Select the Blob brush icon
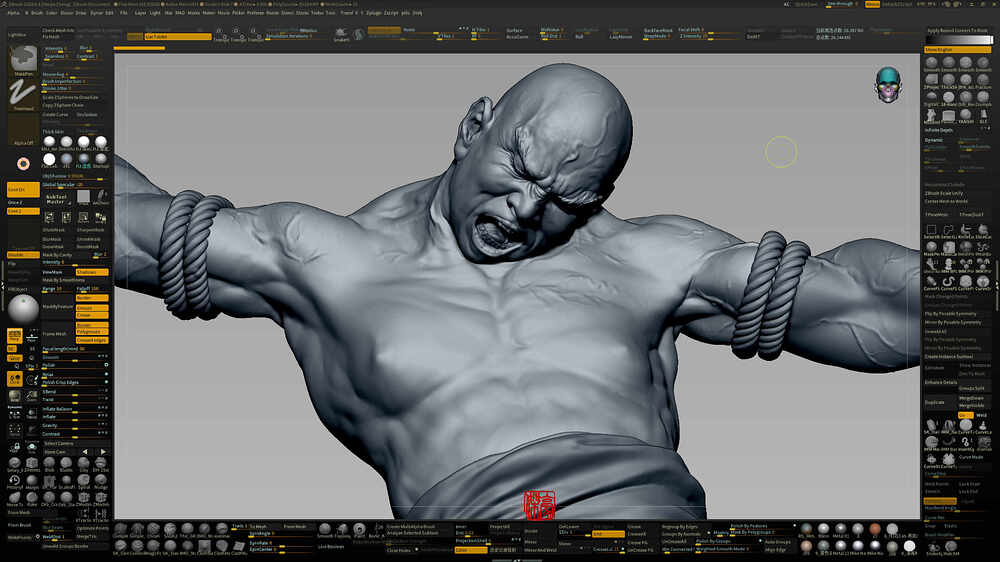1000x562 pixels. (x=49, y=464)
